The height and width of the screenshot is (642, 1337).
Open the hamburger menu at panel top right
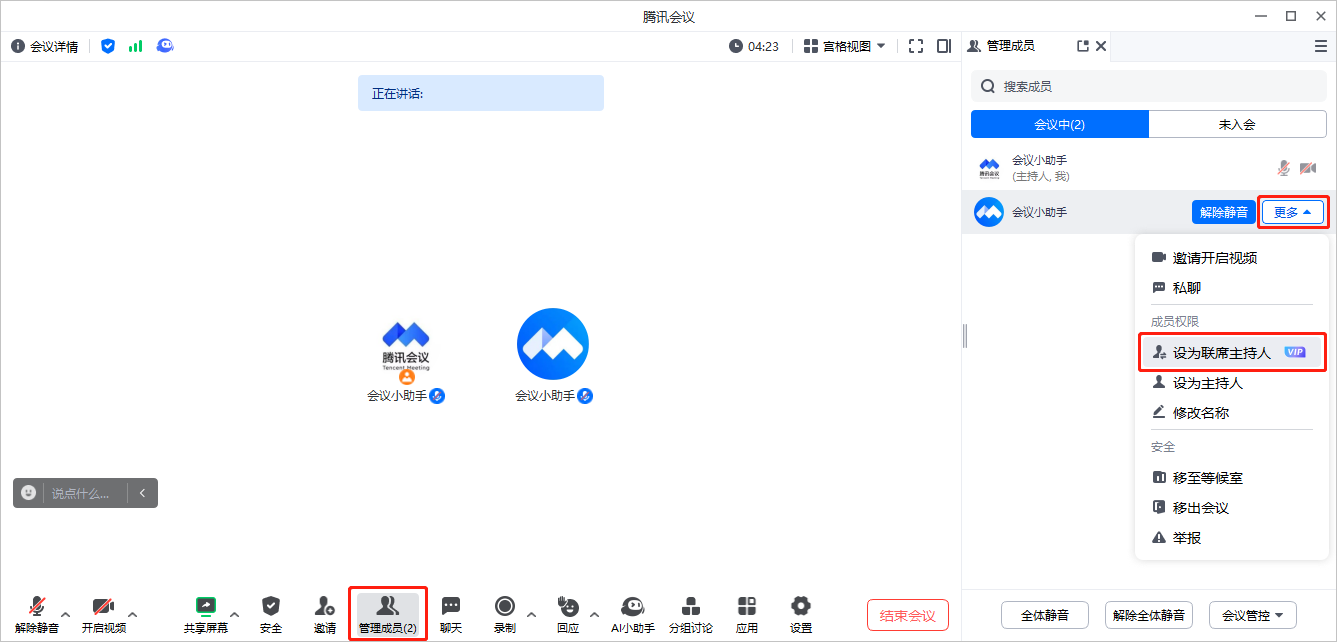coord(1321,46)
